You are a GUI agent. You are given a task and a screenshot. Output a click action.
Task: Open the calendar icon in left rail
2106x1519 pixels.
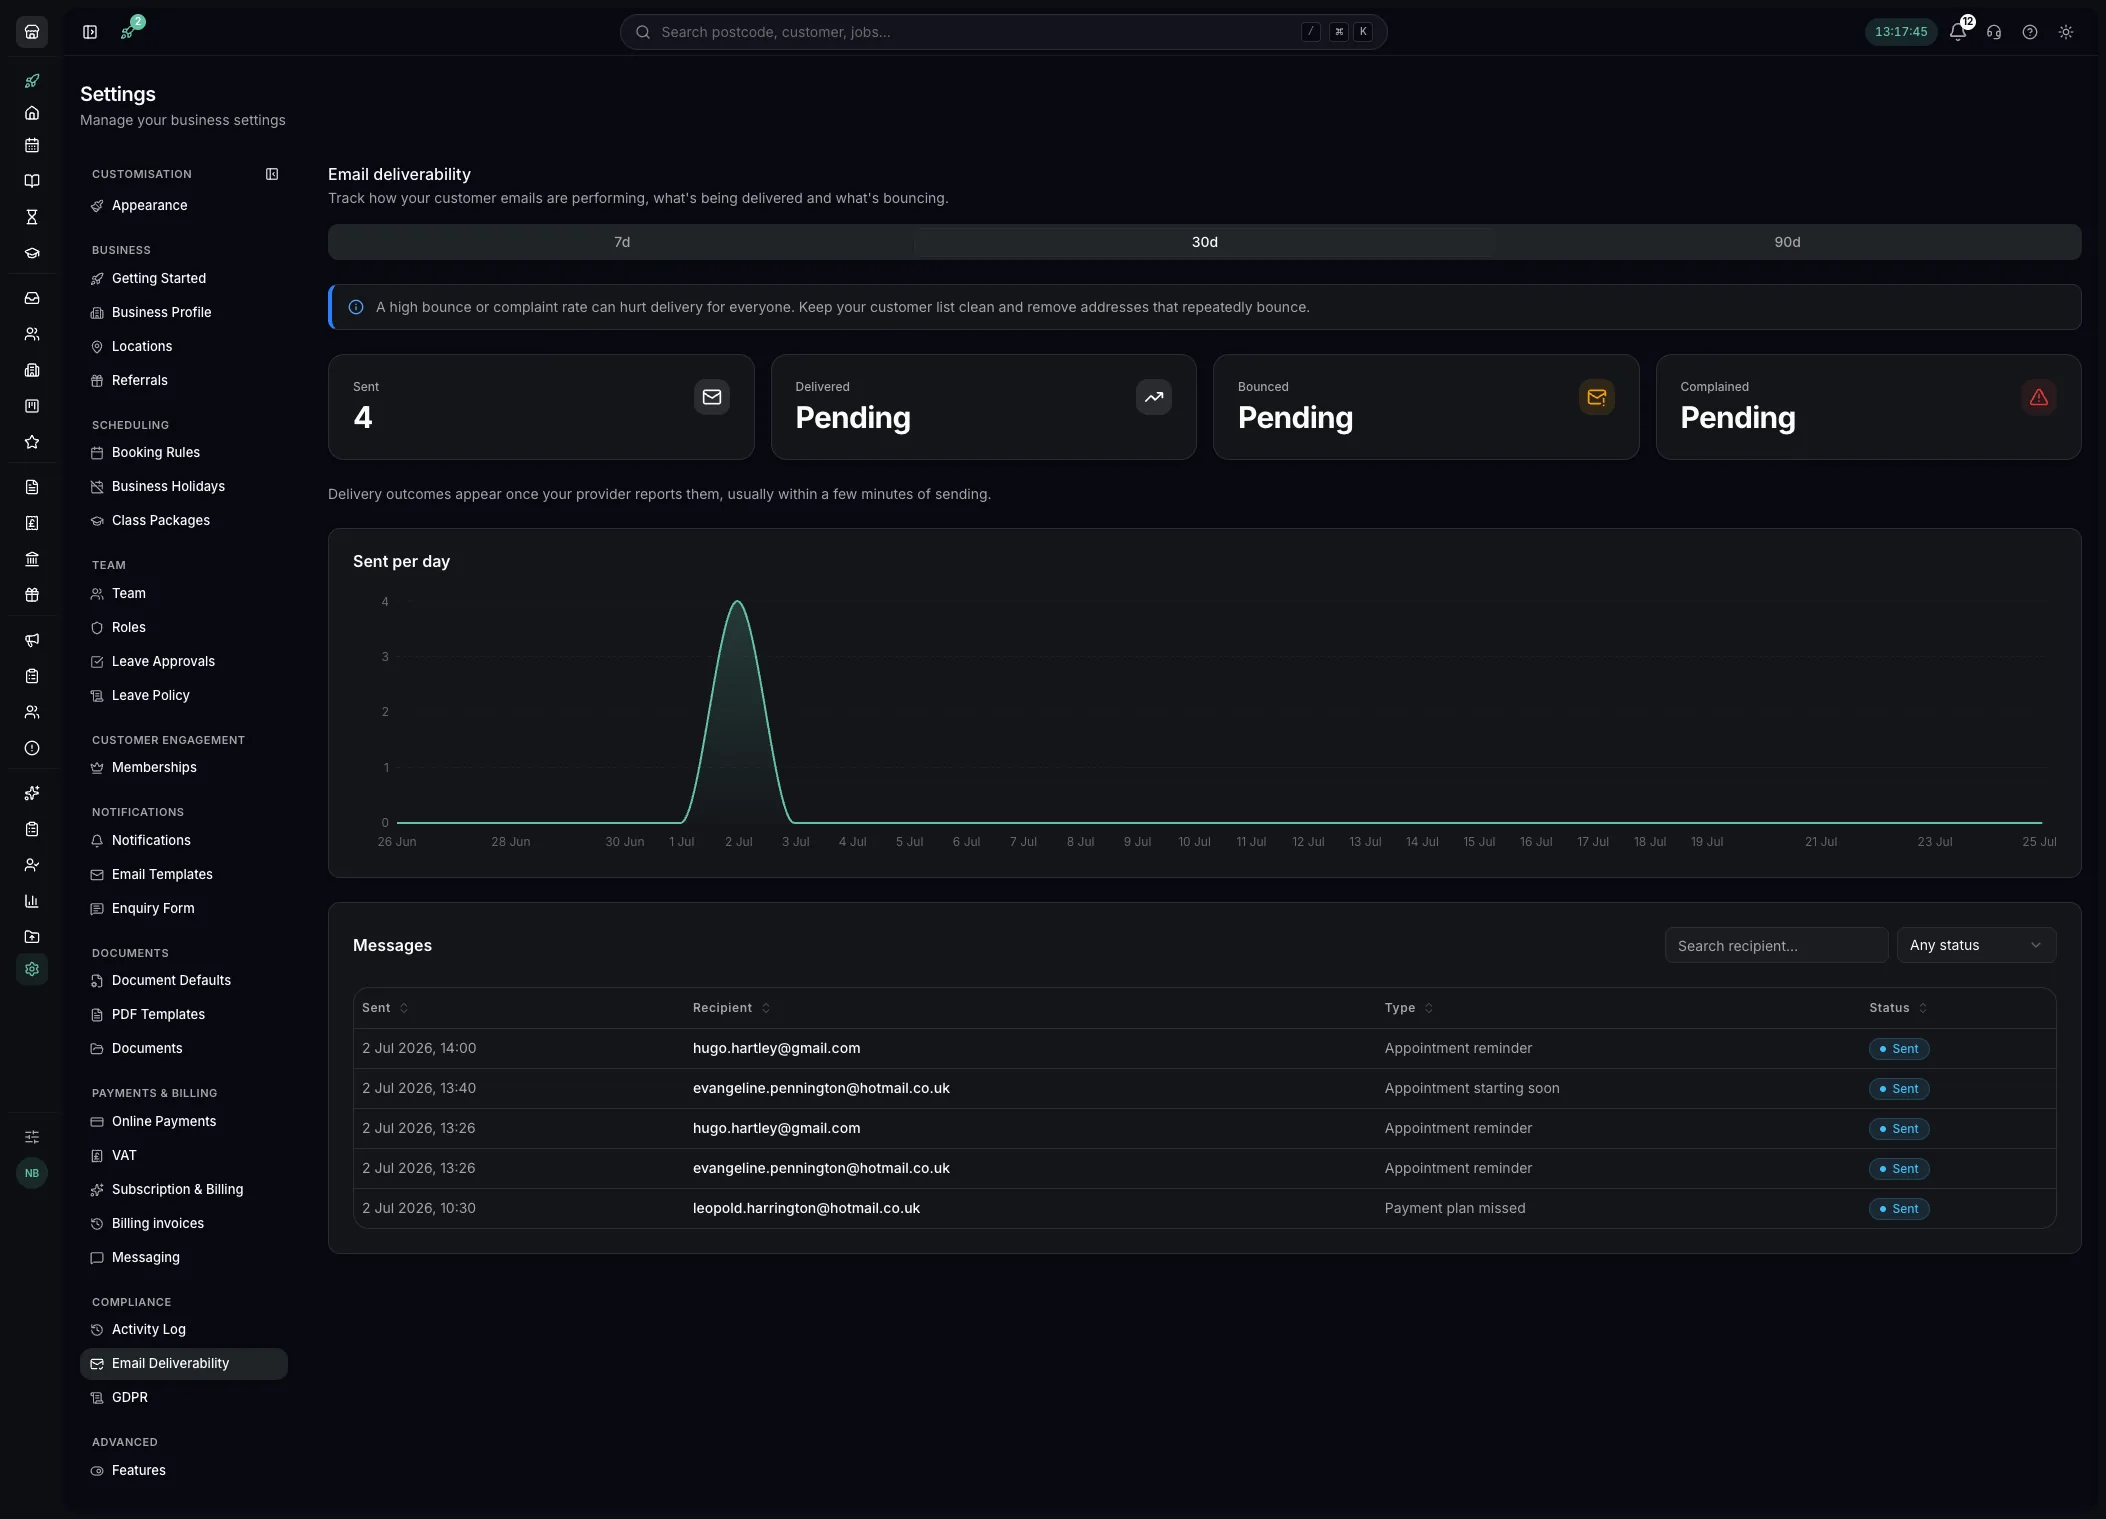click(32, 145)
